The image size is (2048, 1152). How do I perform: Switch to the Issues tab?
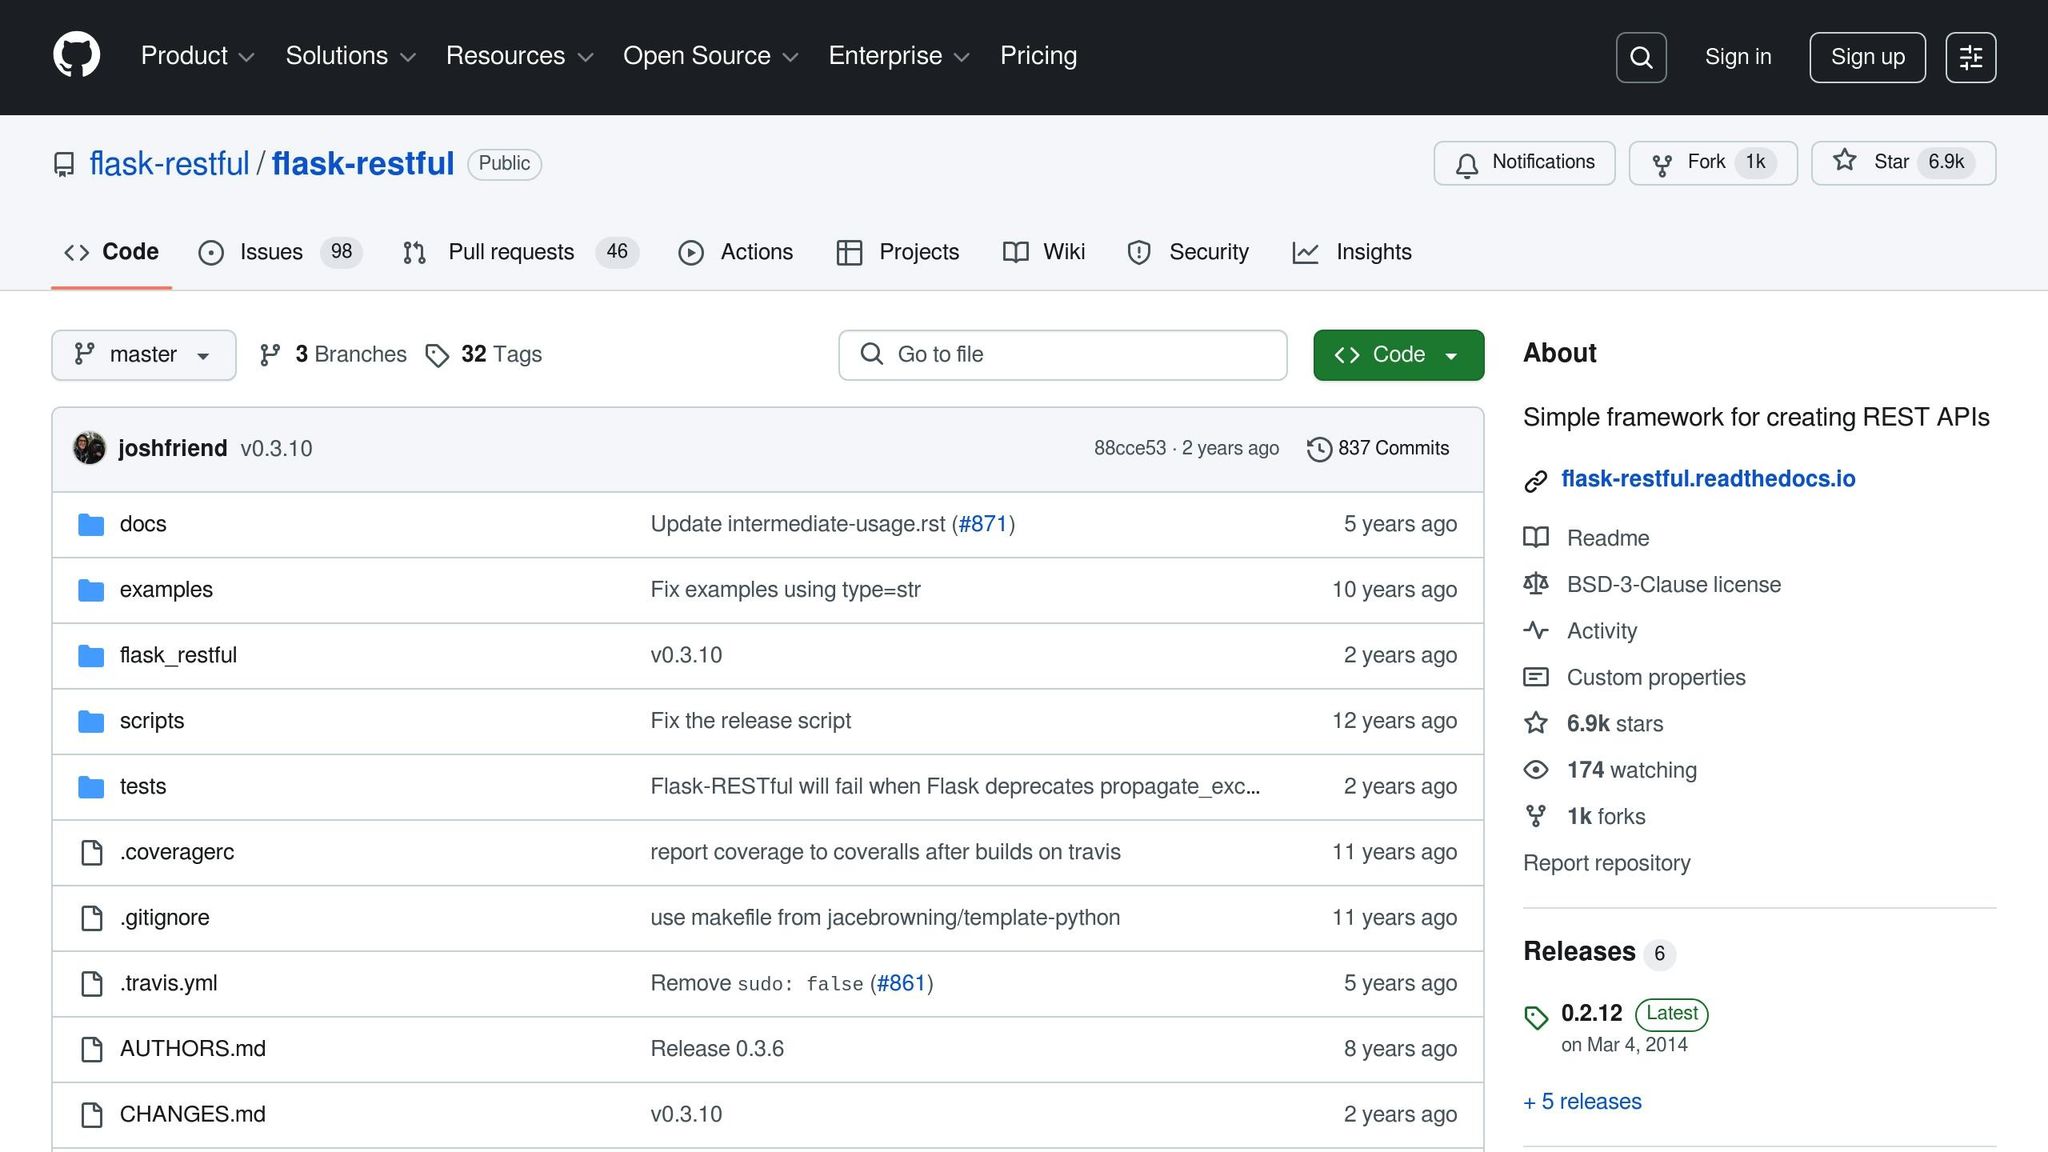click(280, 252)
